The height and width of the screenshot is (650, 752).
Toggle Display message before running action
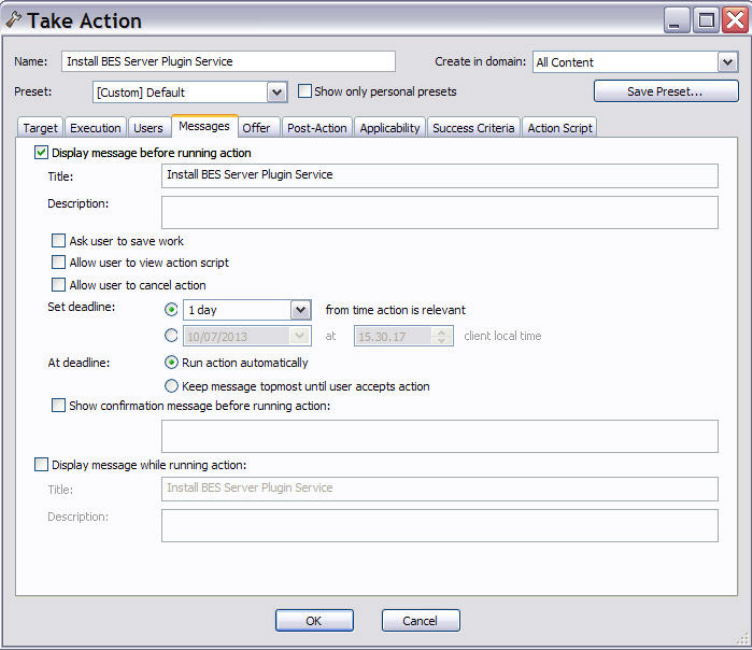41,153
